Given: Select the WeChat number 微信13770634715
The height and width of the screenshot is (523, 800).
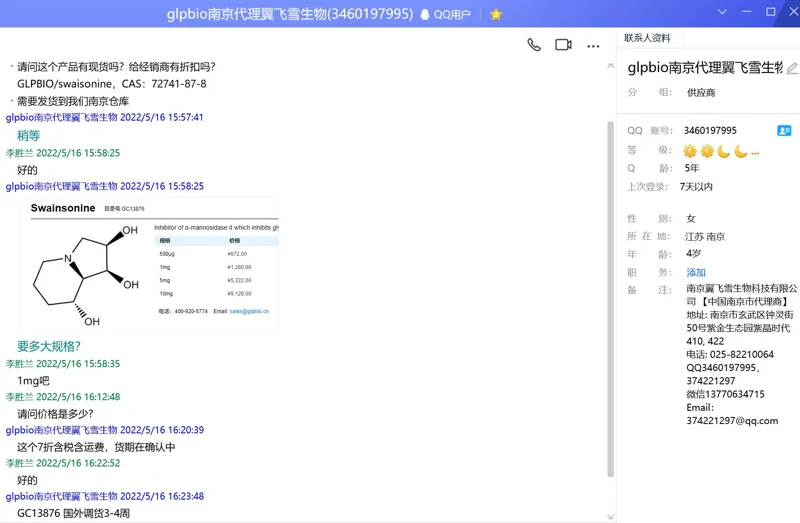Looking at the screenshot, I should pos(725,394).
